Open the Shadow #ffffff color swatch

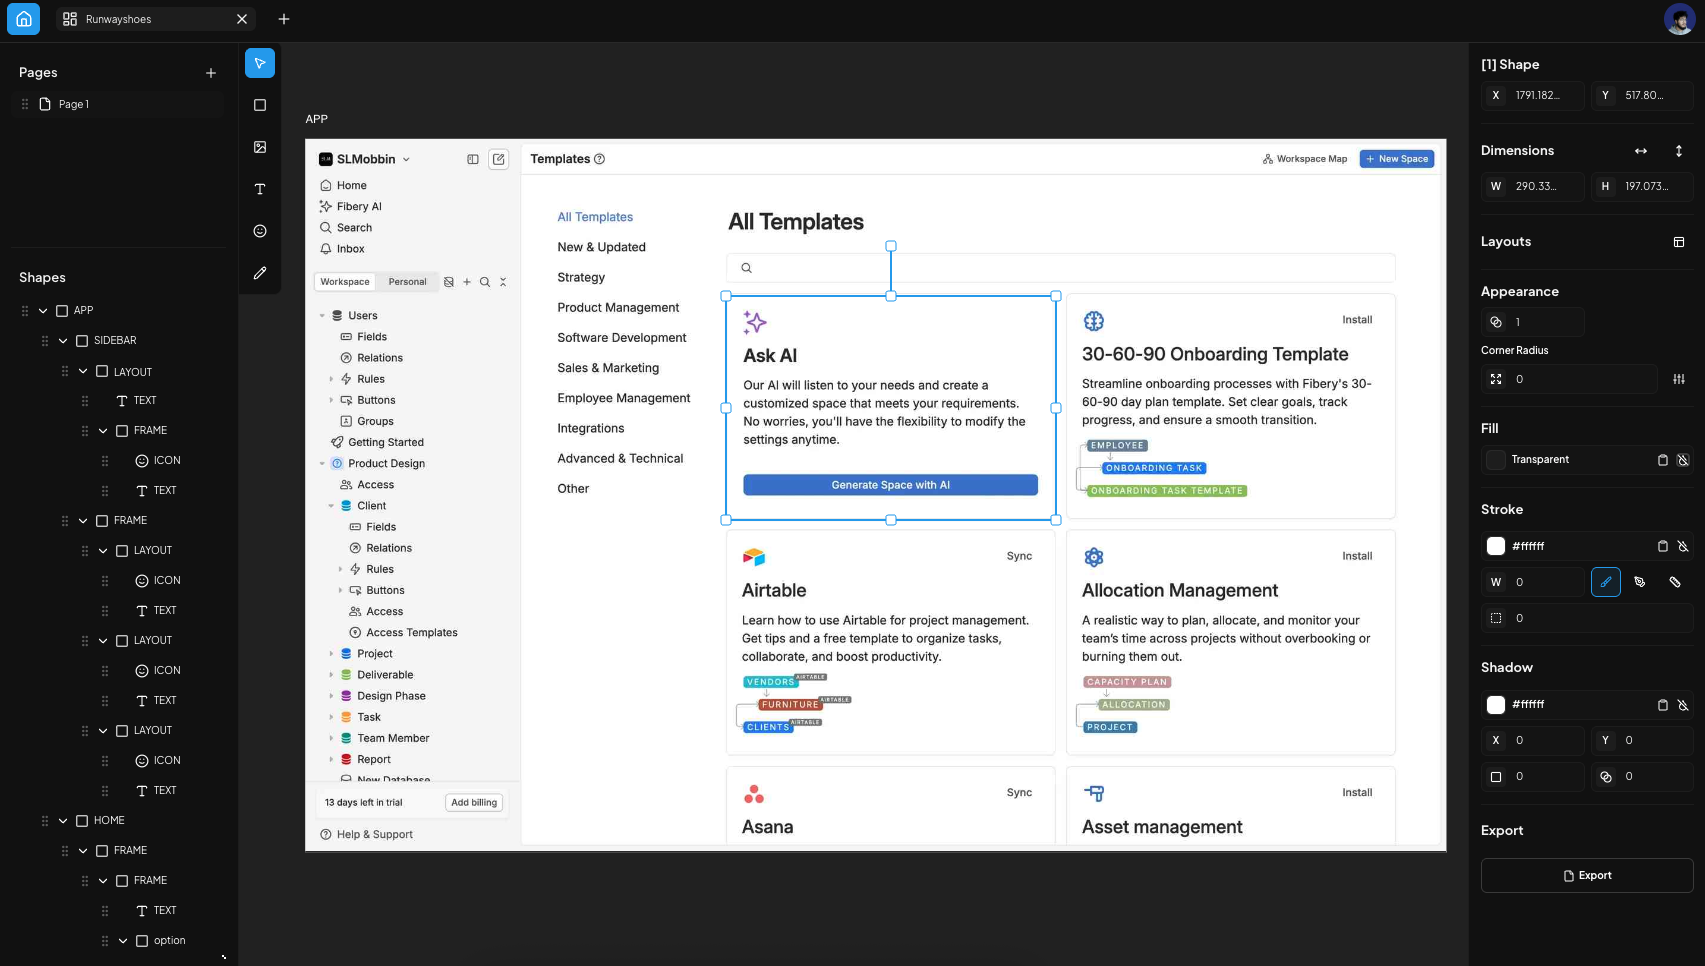click(1496, 705)
